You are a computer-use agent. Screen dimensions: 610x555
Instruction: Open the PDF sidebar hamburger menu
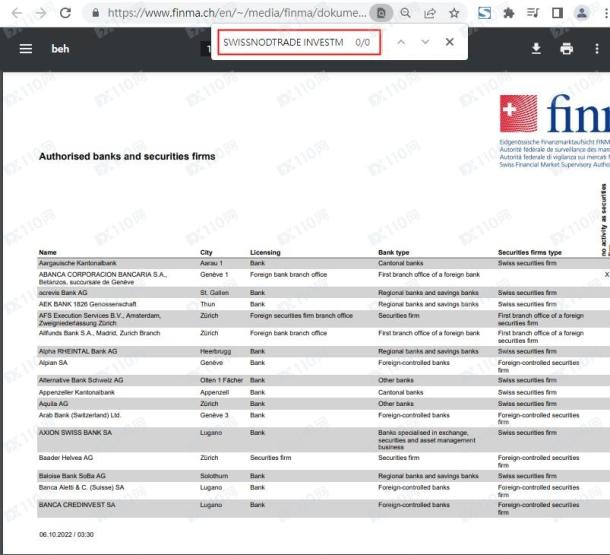[x=26, y=49]
